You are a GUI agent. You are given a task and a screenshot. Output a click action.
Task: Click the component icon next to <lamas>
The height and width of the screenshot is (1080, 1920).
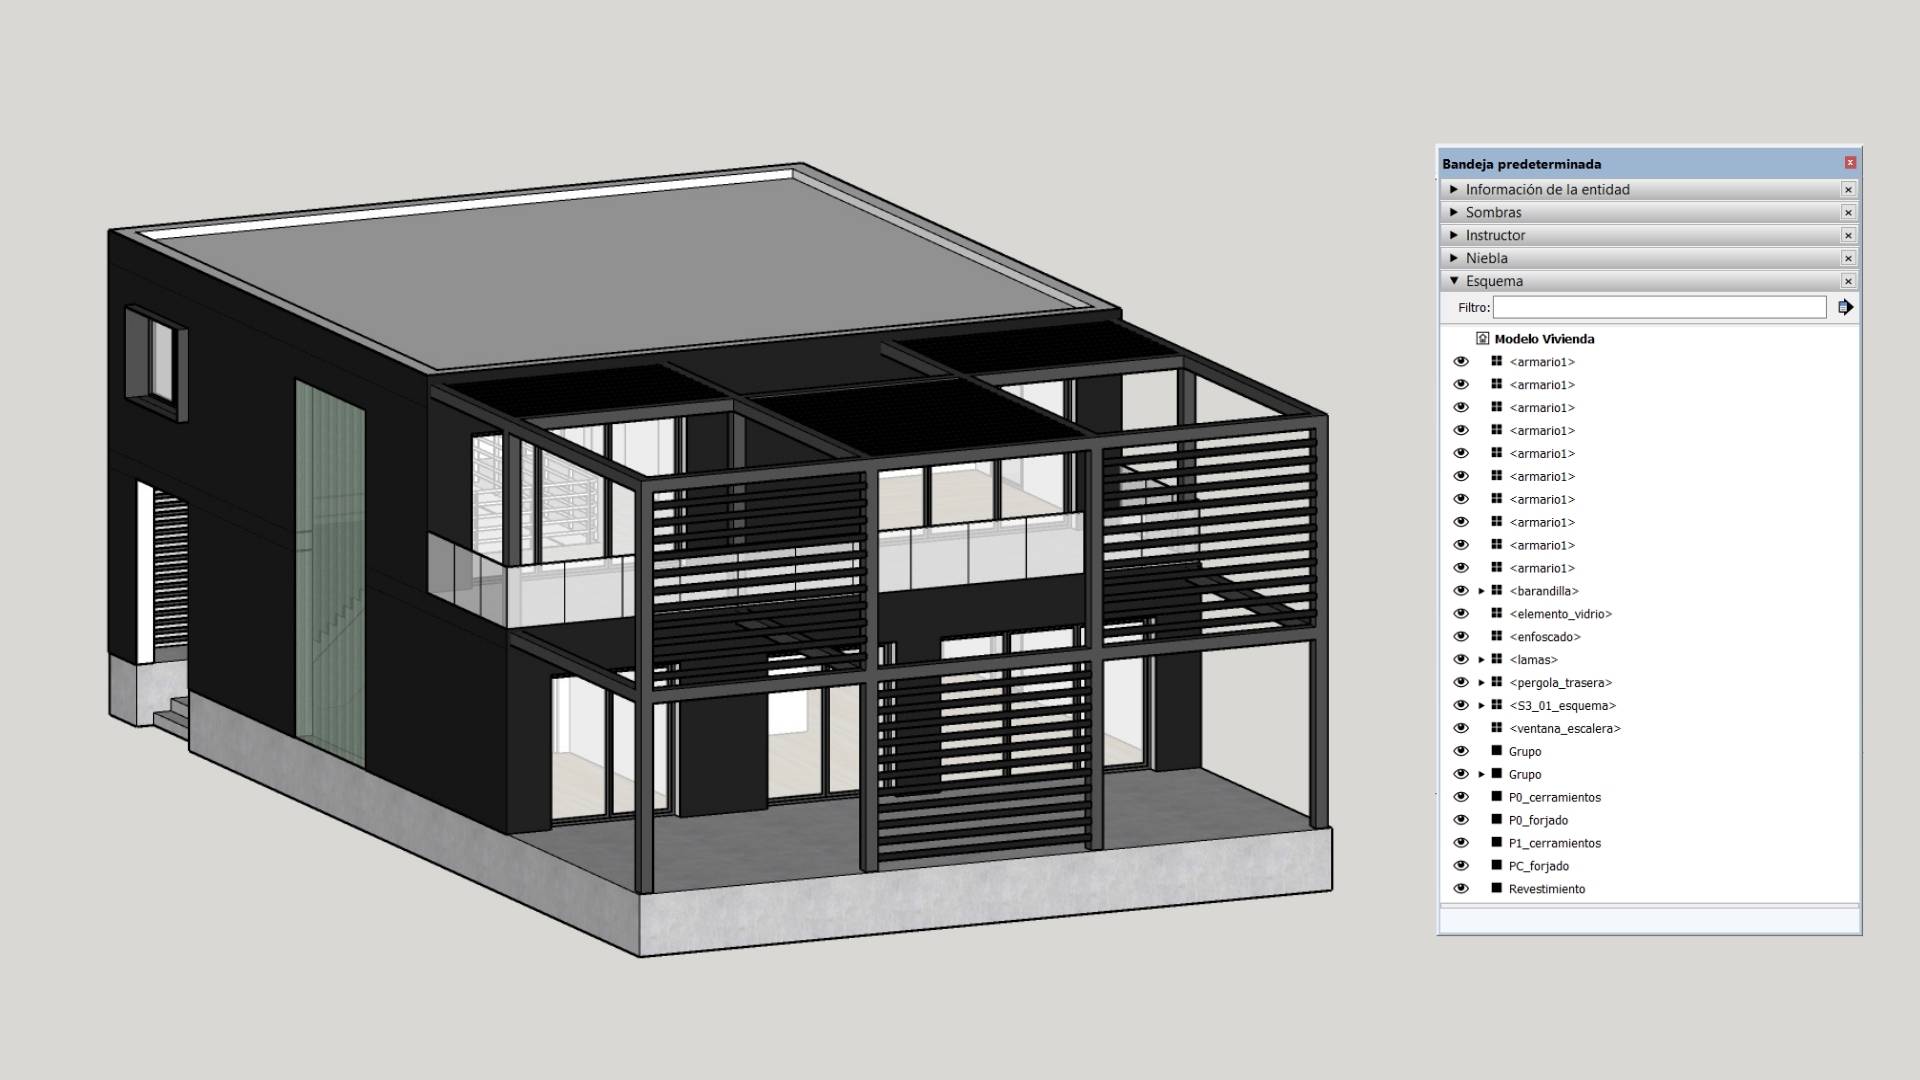1497,659
